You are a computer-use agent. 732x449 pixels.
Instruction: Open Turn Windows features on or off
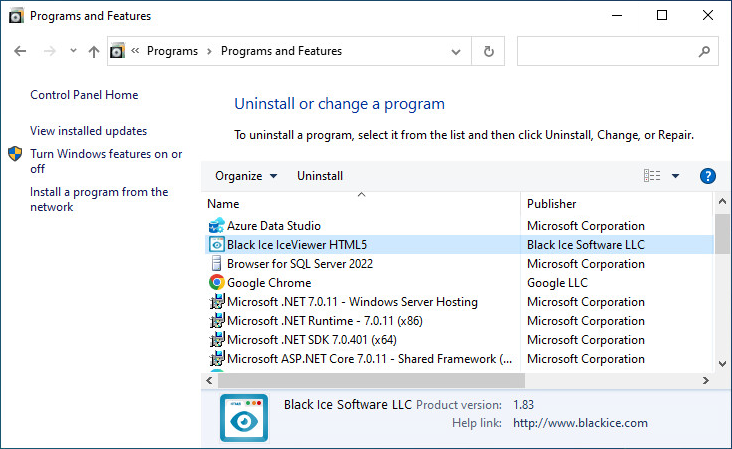coord(106,161)
